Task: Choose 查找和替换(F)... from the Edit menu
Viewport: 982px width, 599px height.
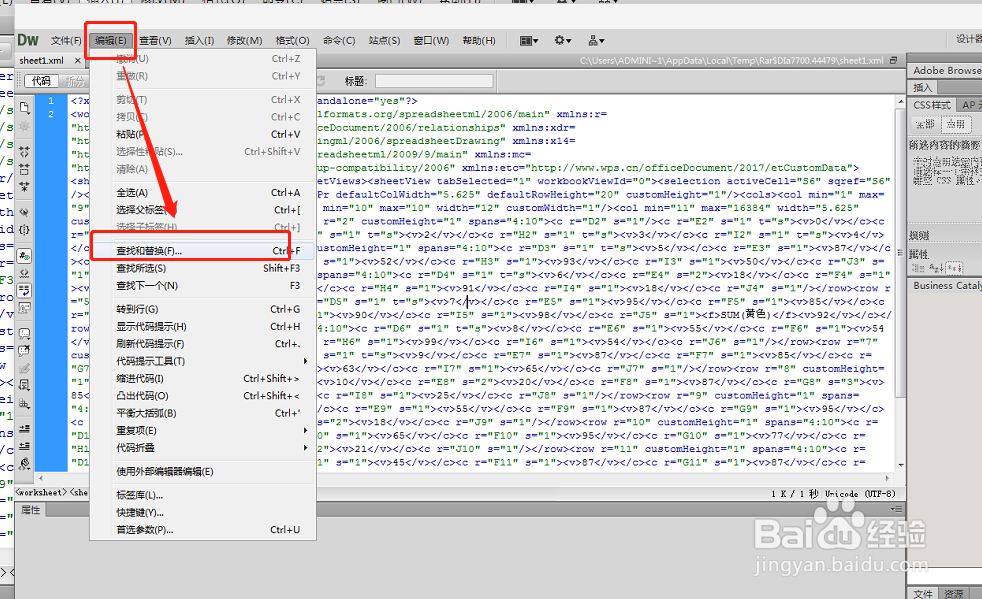Action: [x=202, y=251]
